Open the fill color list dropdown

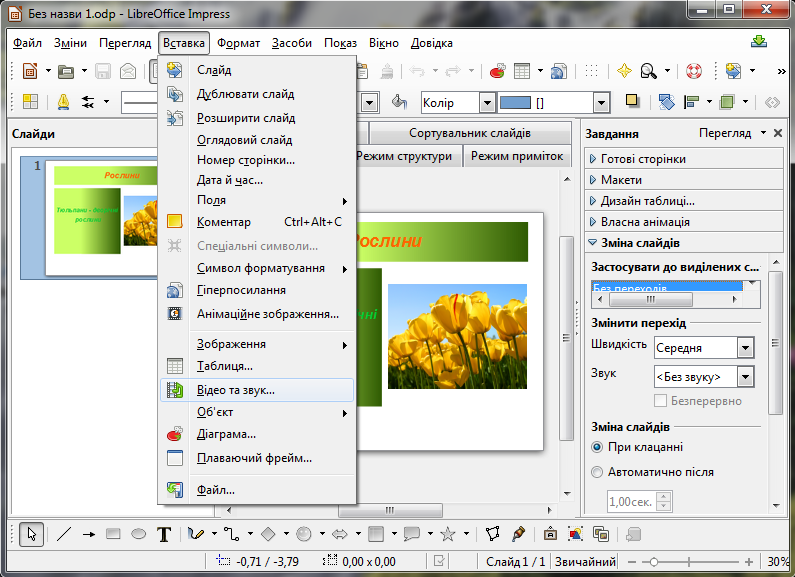click(601, 103)
